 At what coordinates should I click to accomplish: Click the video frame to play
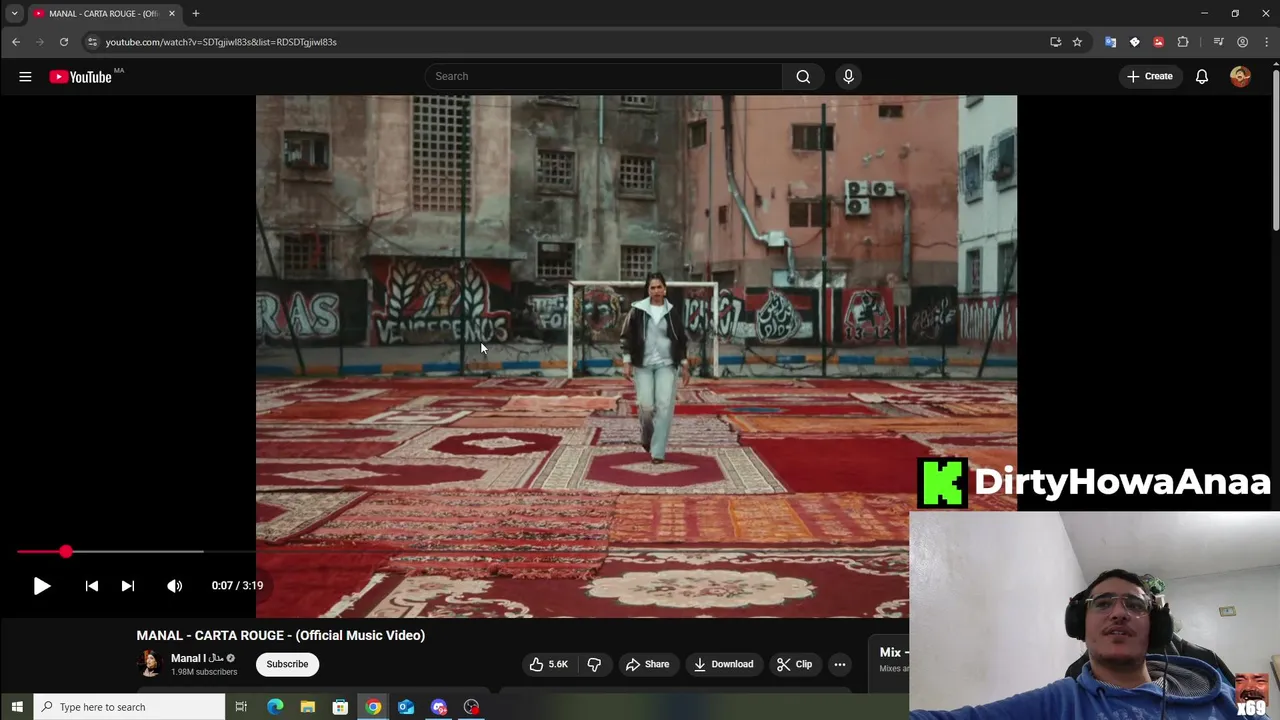[636, 356]
